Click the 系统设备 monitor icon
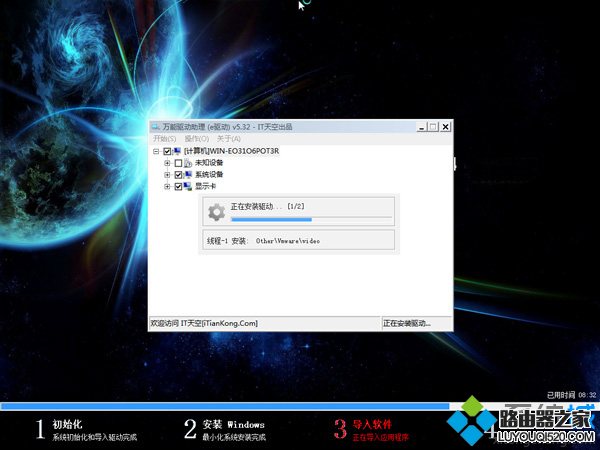 click(x=188, y=175)
